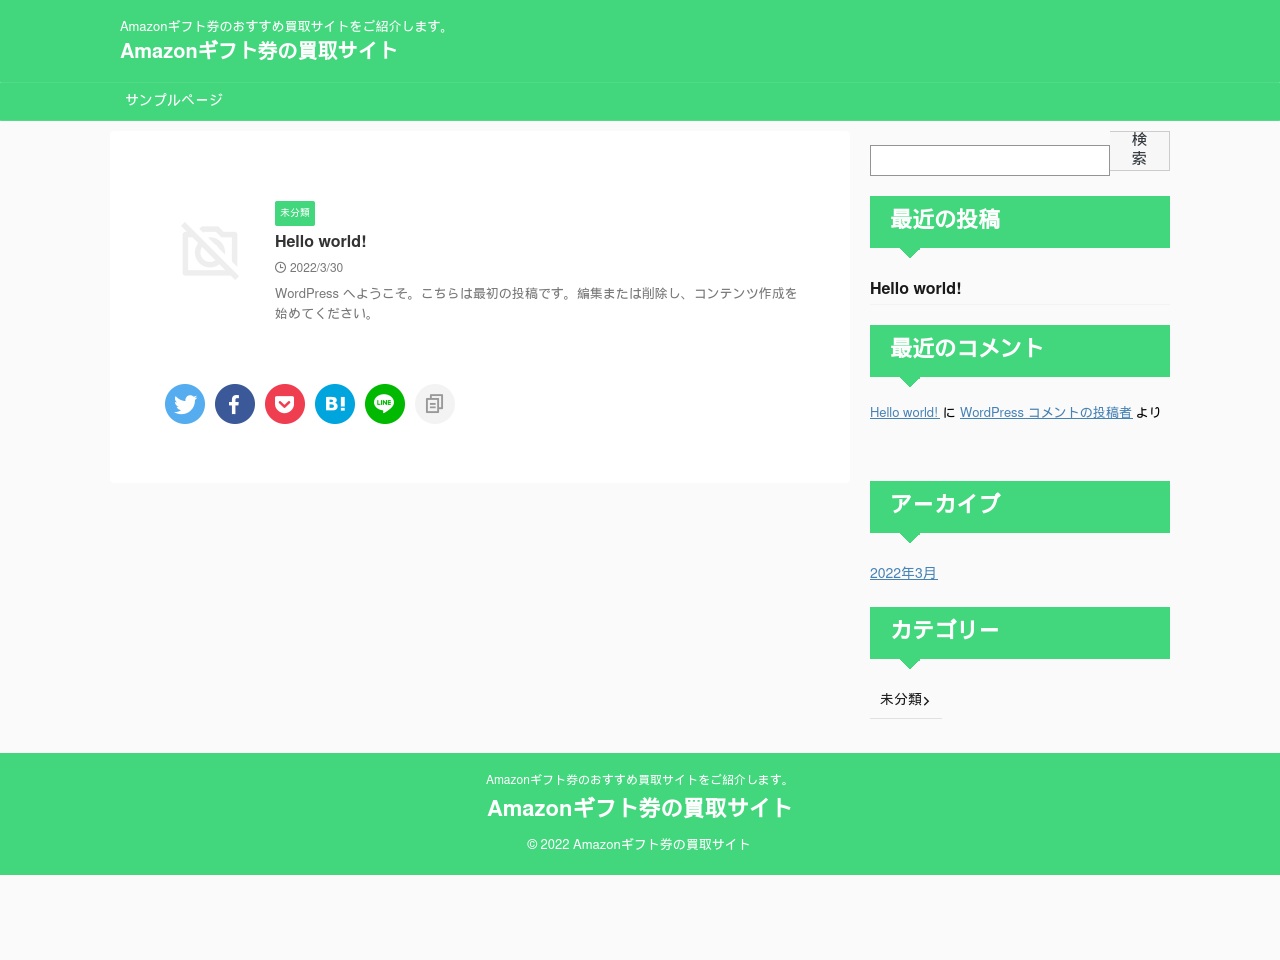Focus the sidebar search input field
This screenshot has height=960, width=1280.
tap(990, 160)
